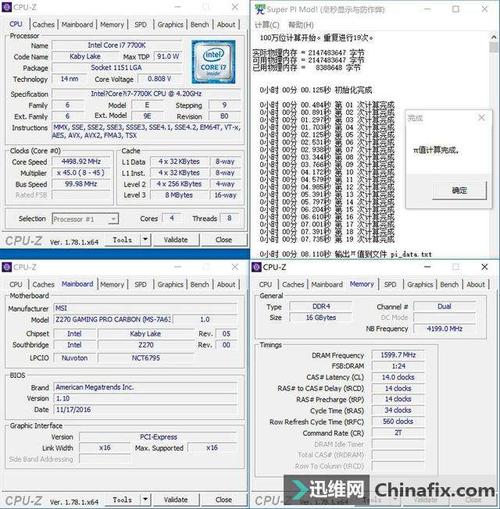Switch to Memory tab in Mainboard window
Viewport: 500px width, 509px height.
[x=112, y=284]
